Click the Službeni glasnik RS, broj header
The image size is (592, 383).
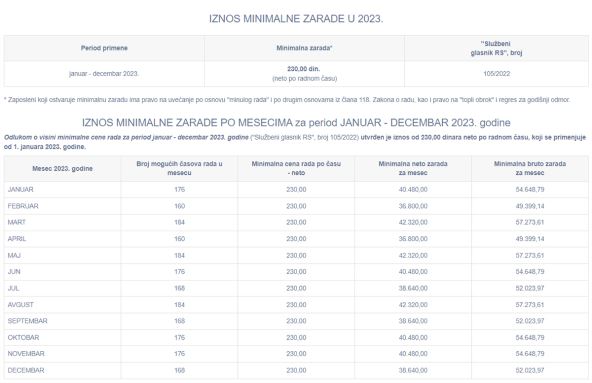point(496,48)
